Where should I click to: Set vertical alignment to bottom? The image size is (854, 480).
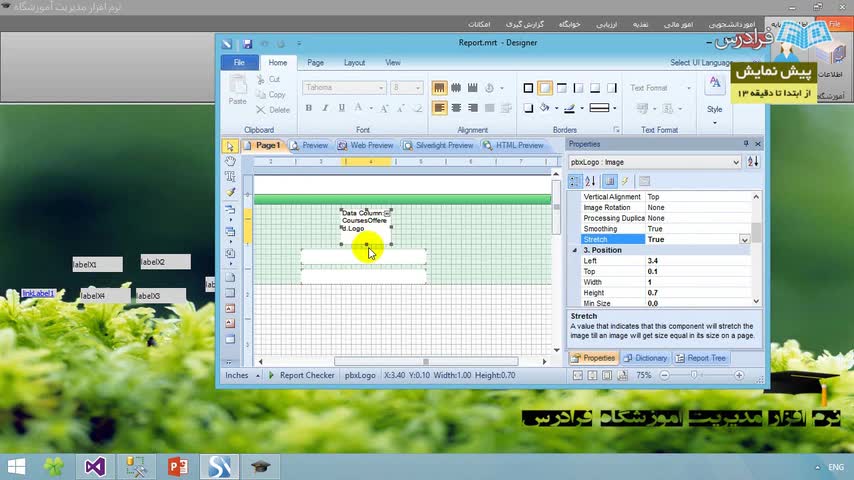coord(473,88)
